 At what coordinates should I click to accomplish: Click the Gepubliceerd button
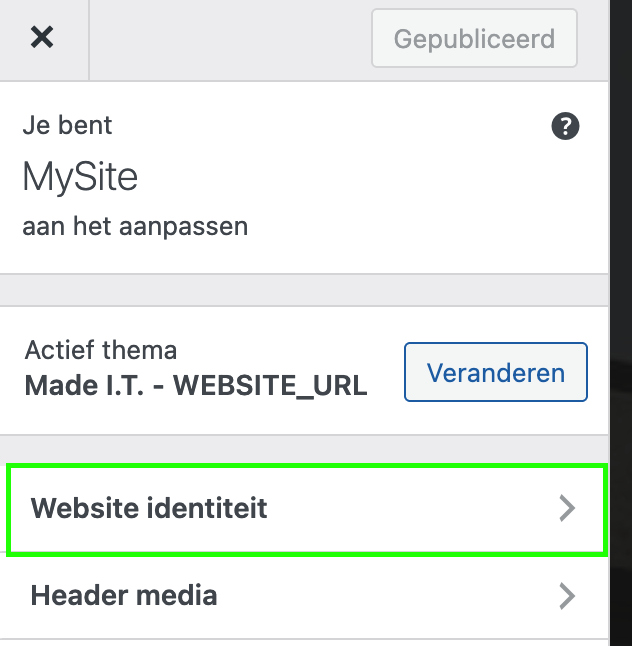[x=474, y=40]
